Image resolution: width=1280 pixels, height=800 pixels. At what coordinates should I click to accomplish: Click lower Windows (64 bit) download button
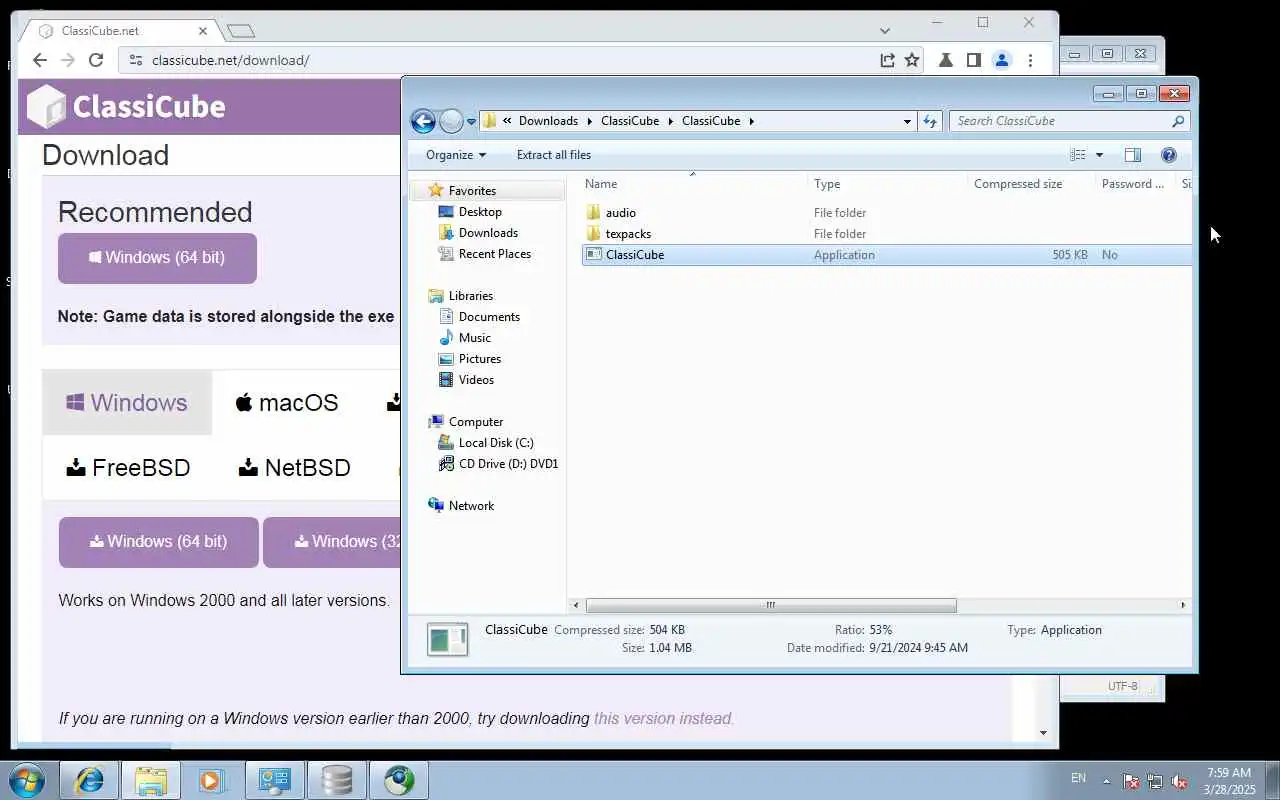coord(158,542)
